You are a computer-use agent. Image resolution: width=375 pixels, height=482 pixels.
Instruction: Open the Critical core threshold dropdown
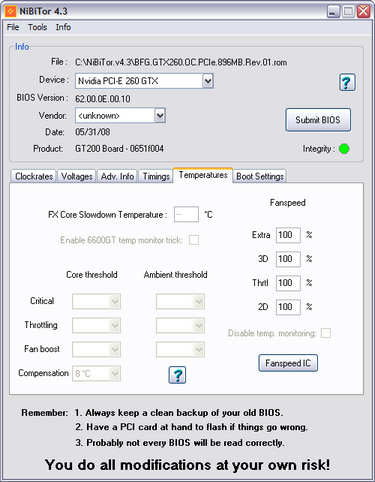(x=96, y=301)
